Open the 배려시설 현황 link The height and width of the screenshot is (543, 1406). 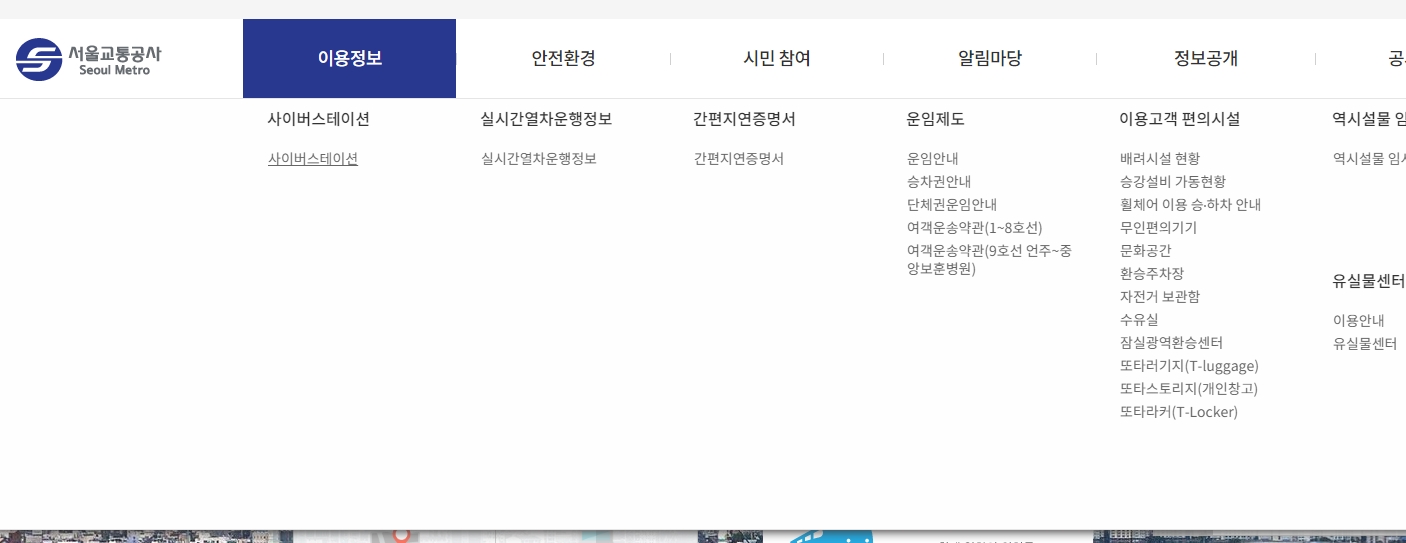tap(1159, 158)
